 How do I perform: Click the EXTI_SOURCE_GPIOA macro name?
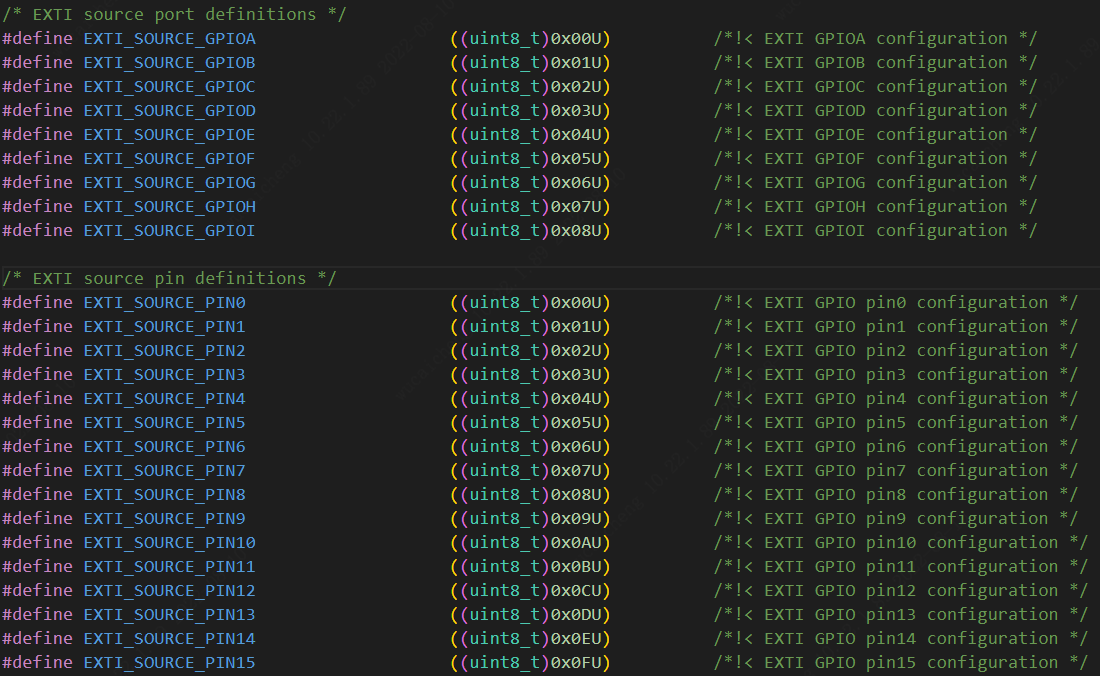(169, 38)
